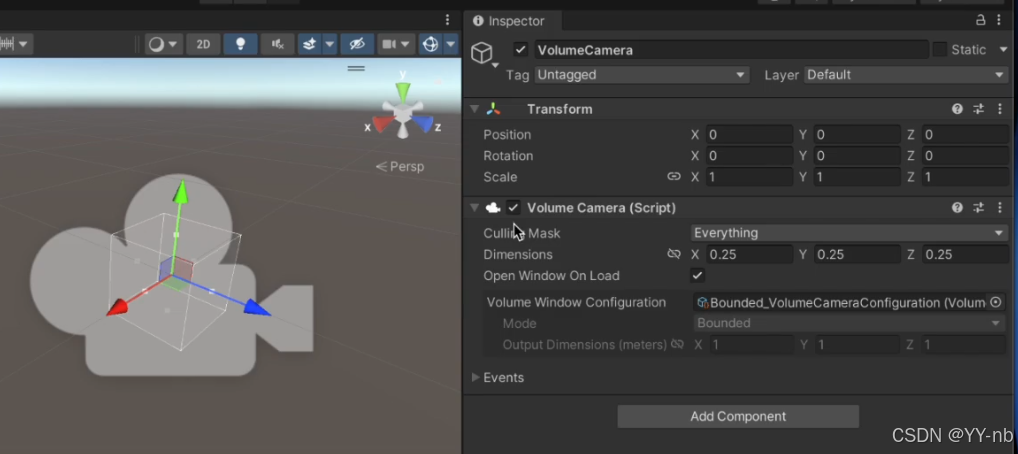The image size is (1018, 454).
Task: Open Transform component help reference
Action: click(957, 109)
